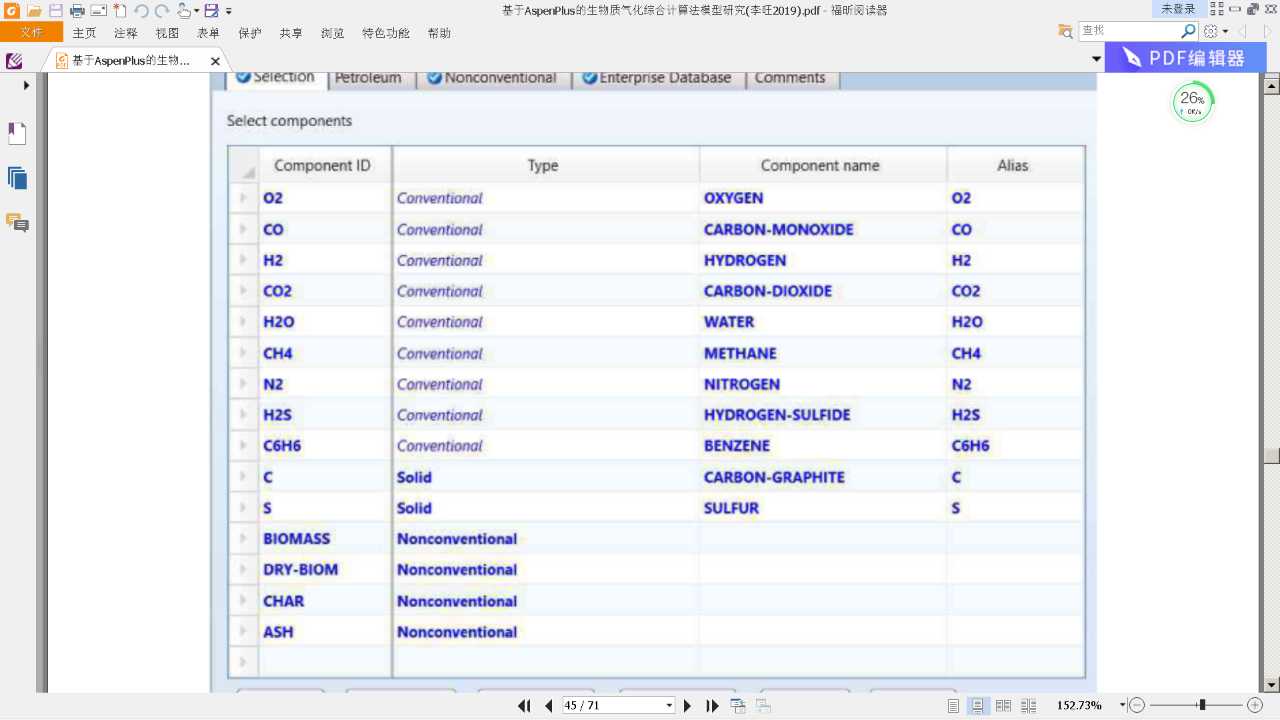Open the 文件 menu
Image resolution: width=1280 pixels, height=720 pixels.
tap(31, 32)
